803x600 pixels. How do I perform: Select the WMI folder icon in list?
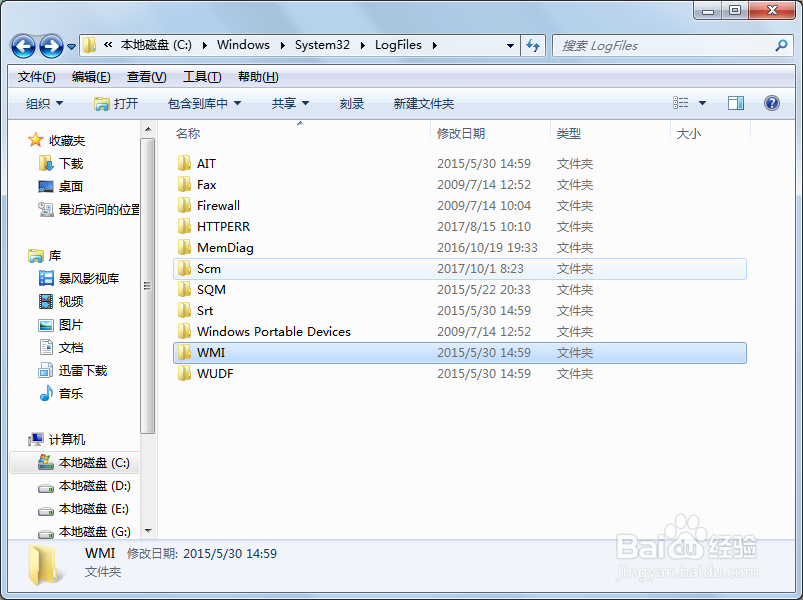(x=184, y=352)
